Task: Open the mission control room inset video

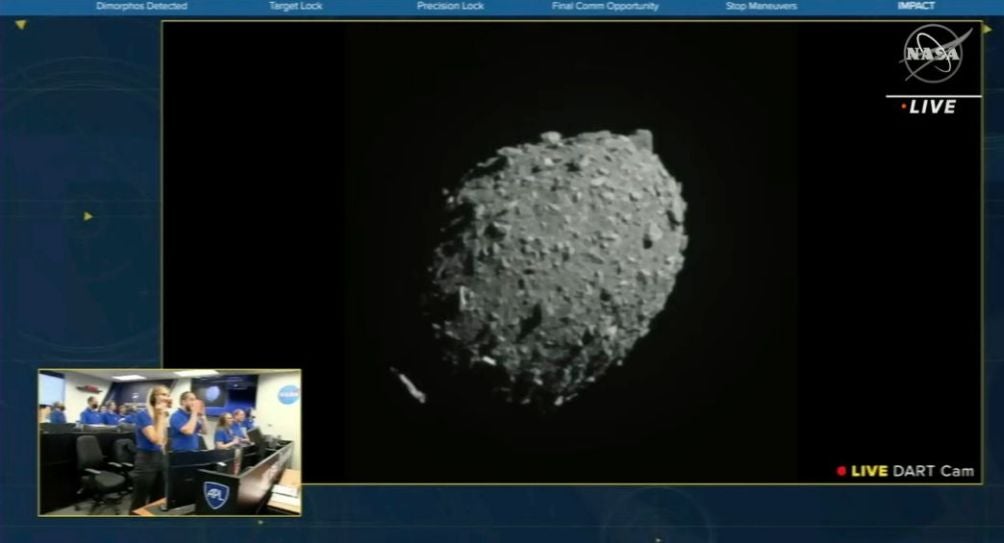Action: click(169, 442)
